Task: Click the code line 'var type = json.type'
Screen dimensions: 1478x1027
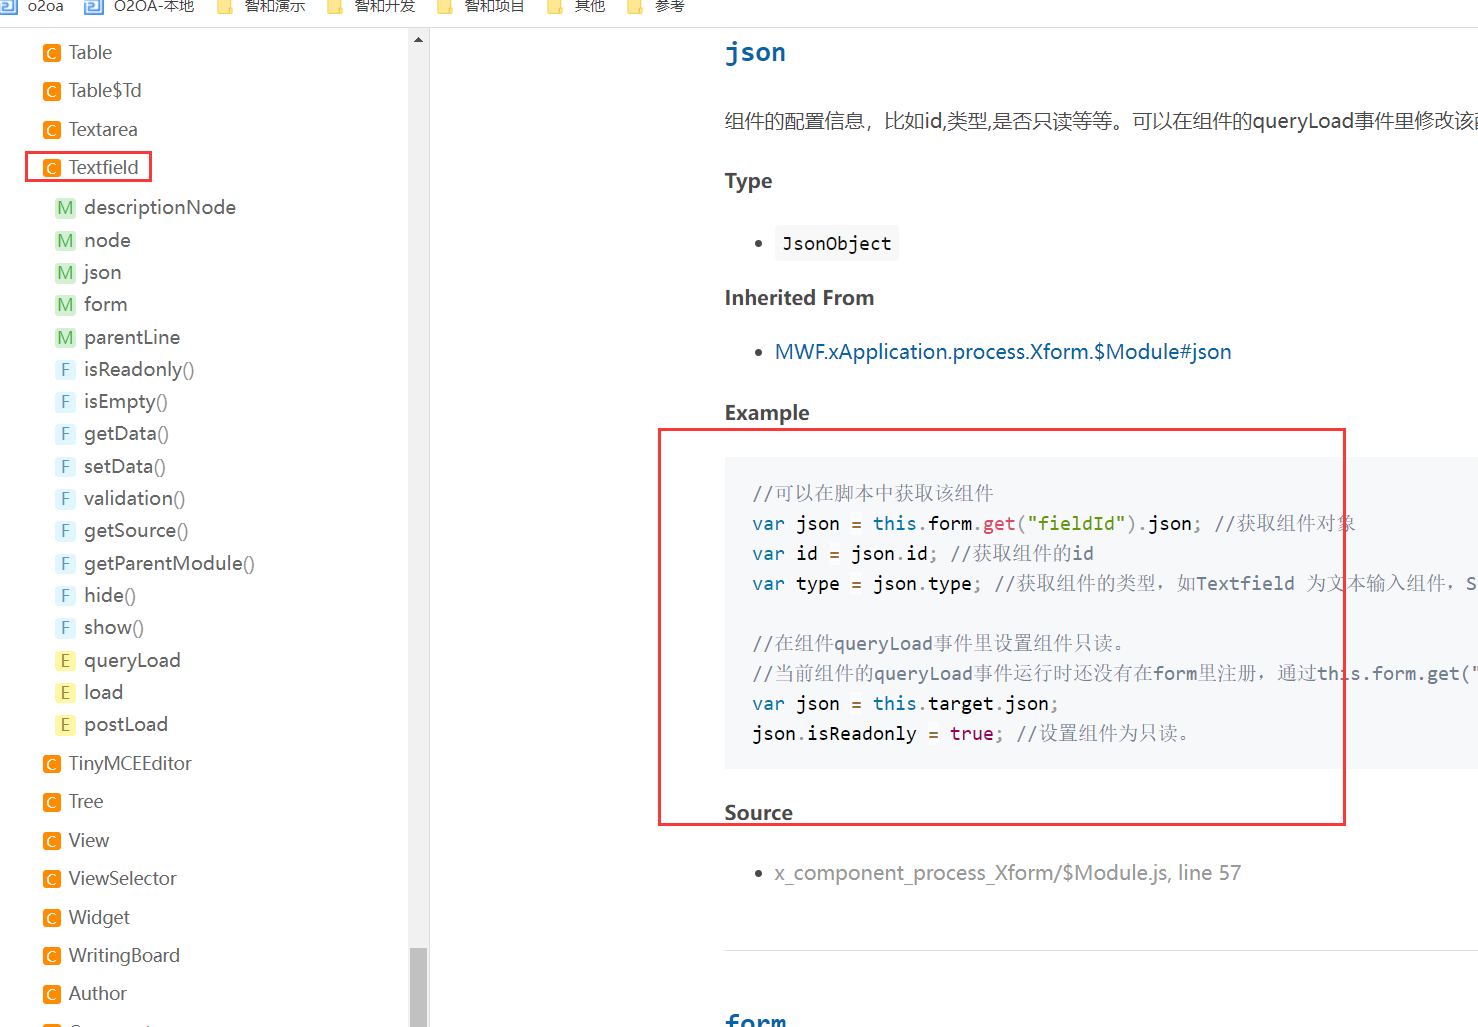Action: click(x=867, y=584)
